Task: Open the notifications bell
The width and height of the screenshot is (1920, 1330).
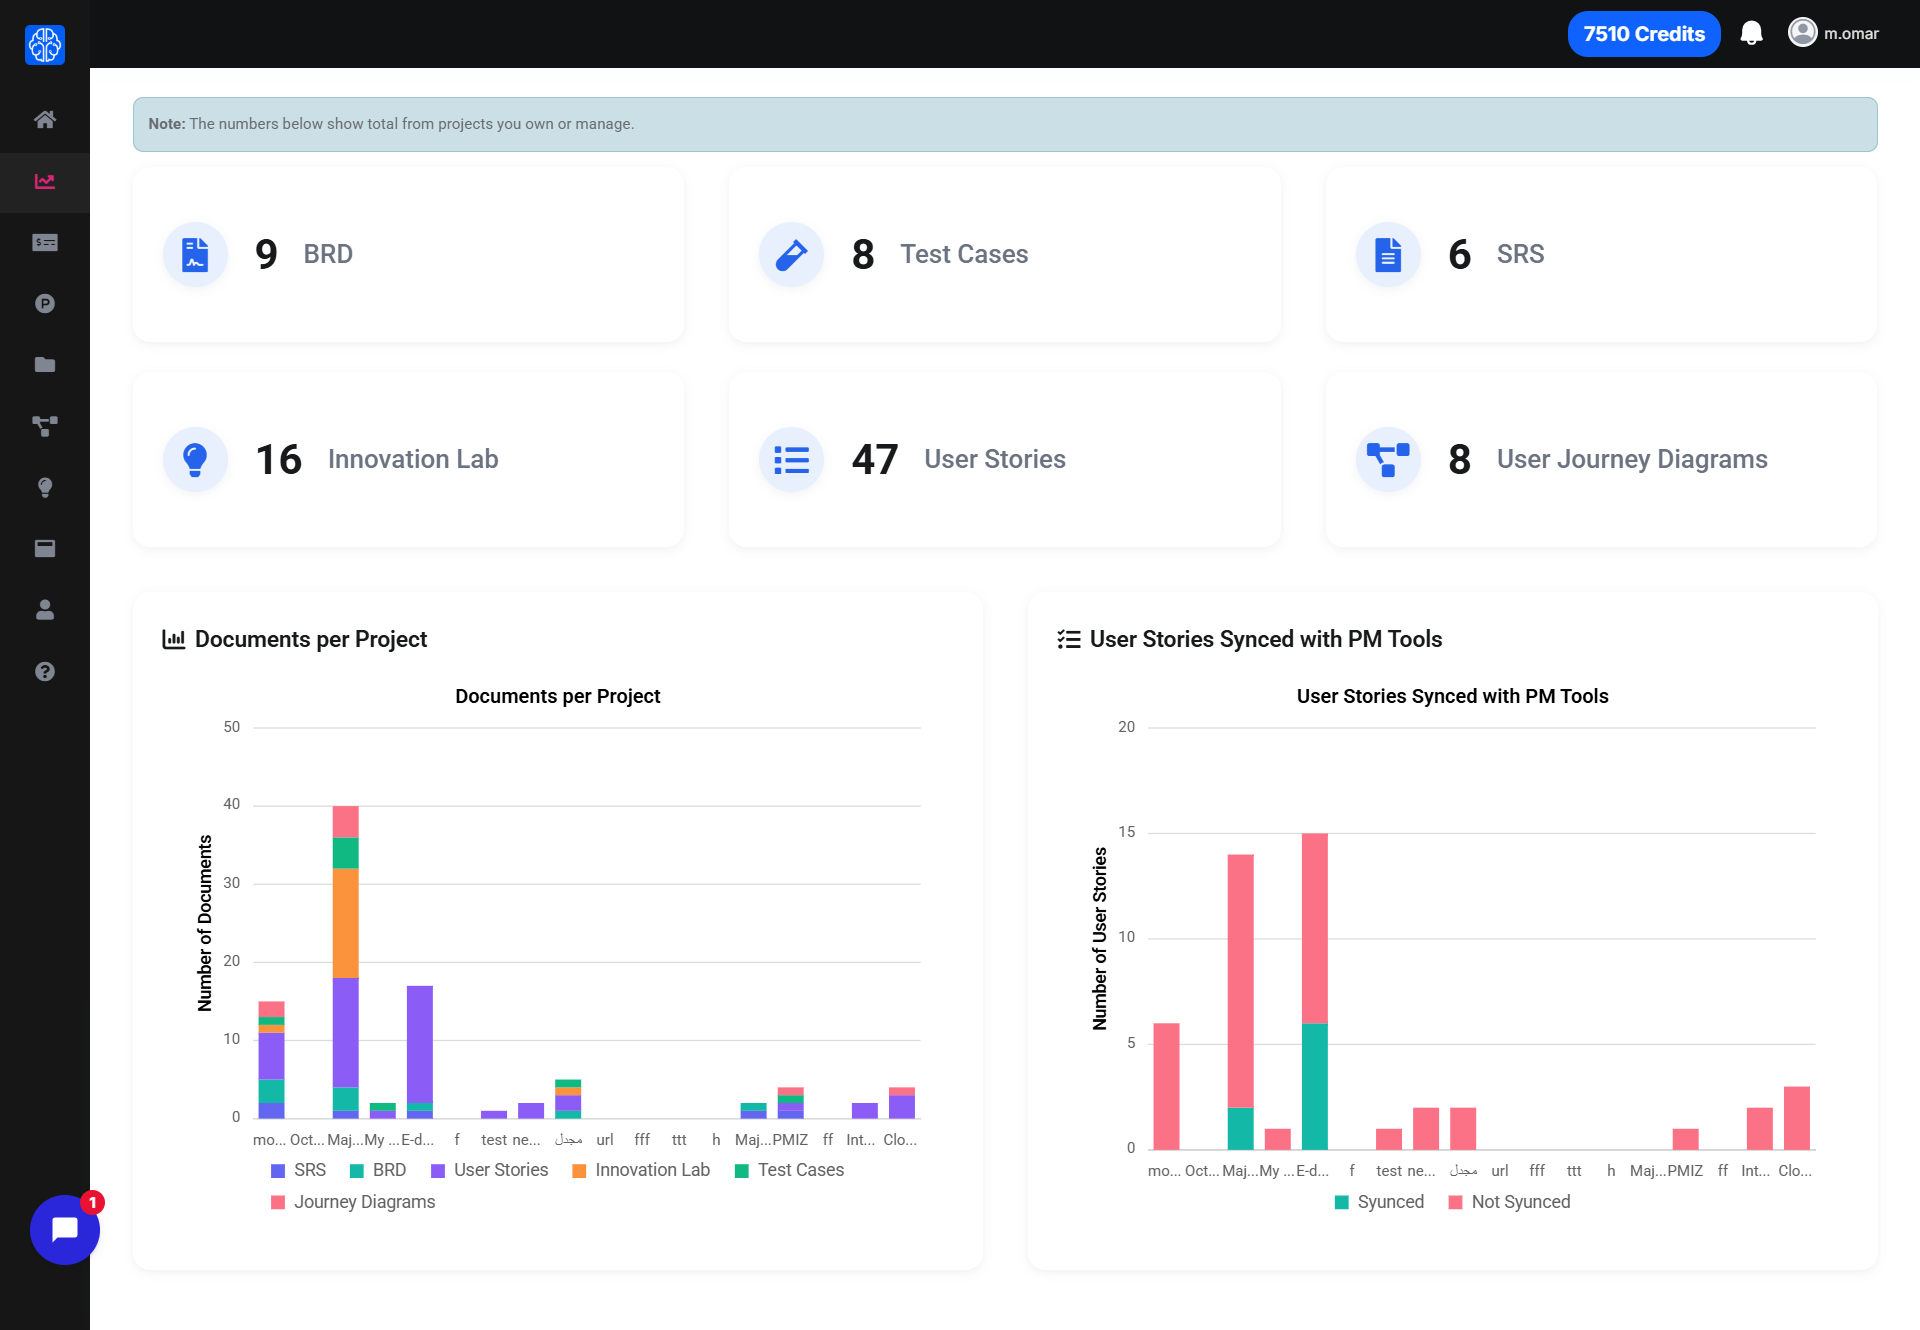Action: [x=1751, y=34]
